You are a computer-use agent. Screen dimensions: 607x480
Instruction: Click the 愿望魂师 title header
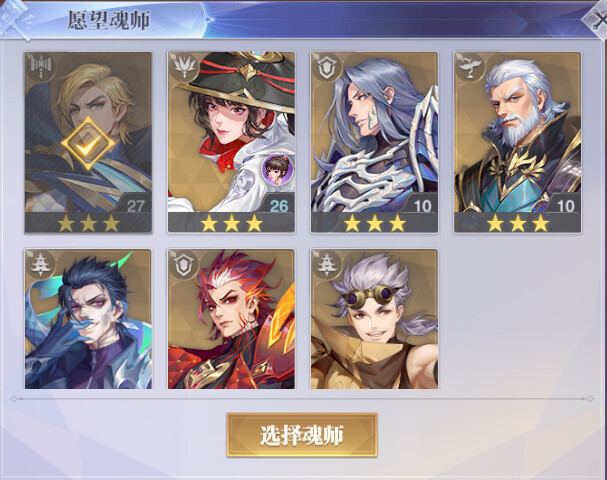tap(109, 20)
